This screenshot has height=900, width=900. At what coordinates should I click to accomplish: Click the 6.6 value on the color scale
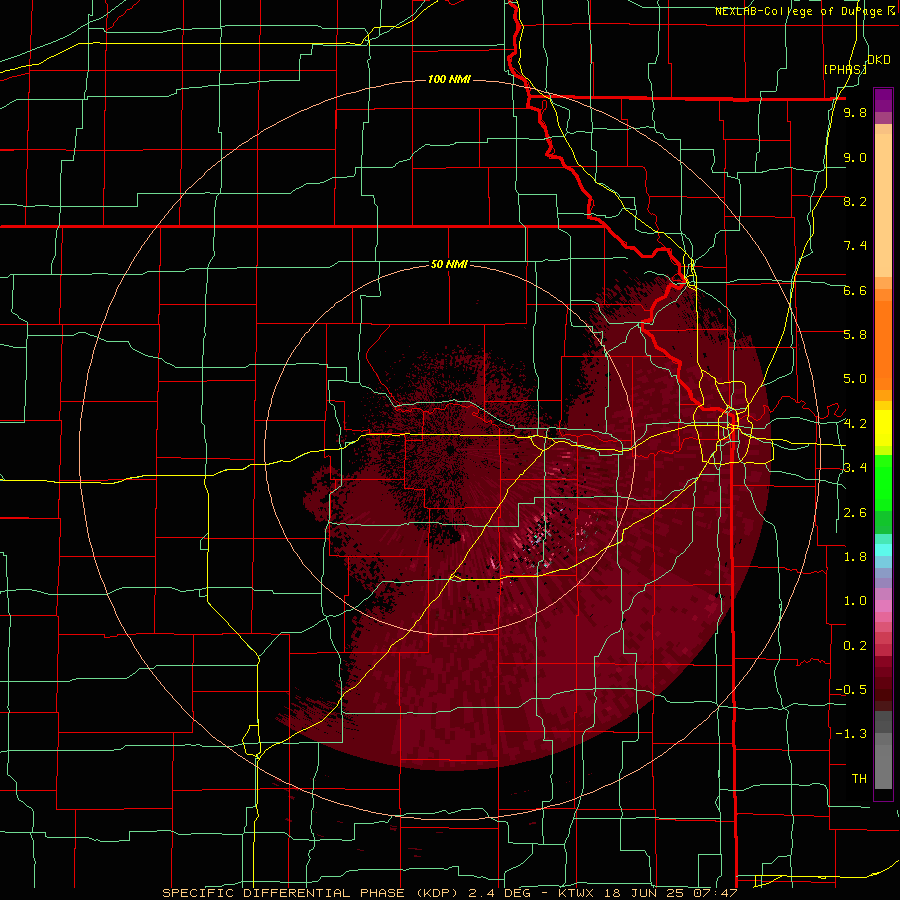855,290
